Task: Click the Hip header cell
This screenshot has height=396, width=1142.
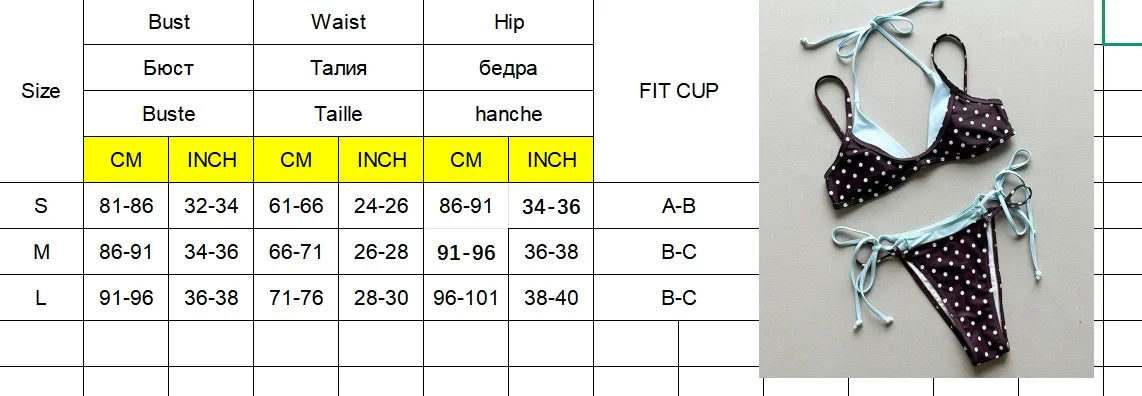Action: coord(508,23)
